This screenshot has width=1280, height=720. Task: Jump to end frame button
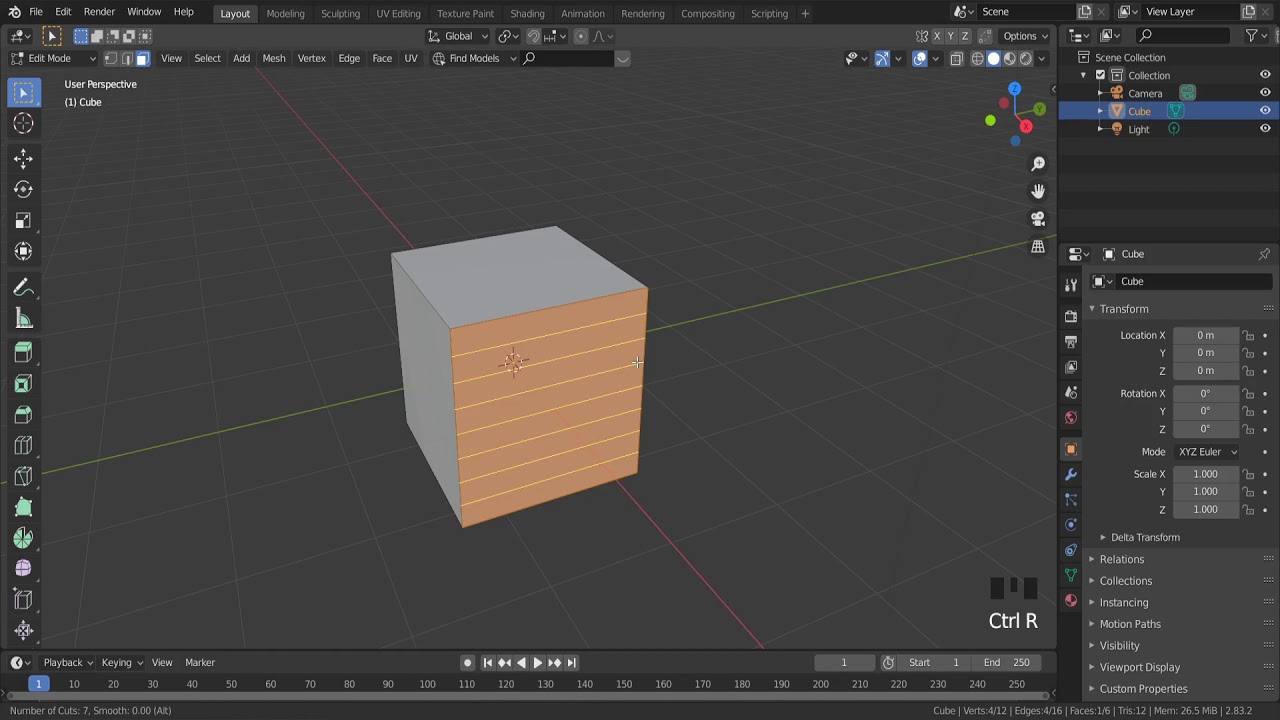572,663
